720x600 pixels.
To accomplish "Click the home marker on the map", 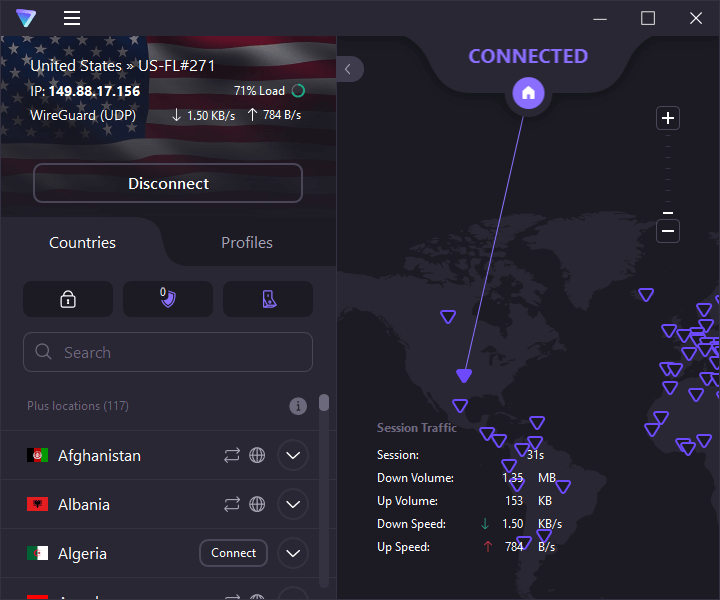I will (528, 93).
